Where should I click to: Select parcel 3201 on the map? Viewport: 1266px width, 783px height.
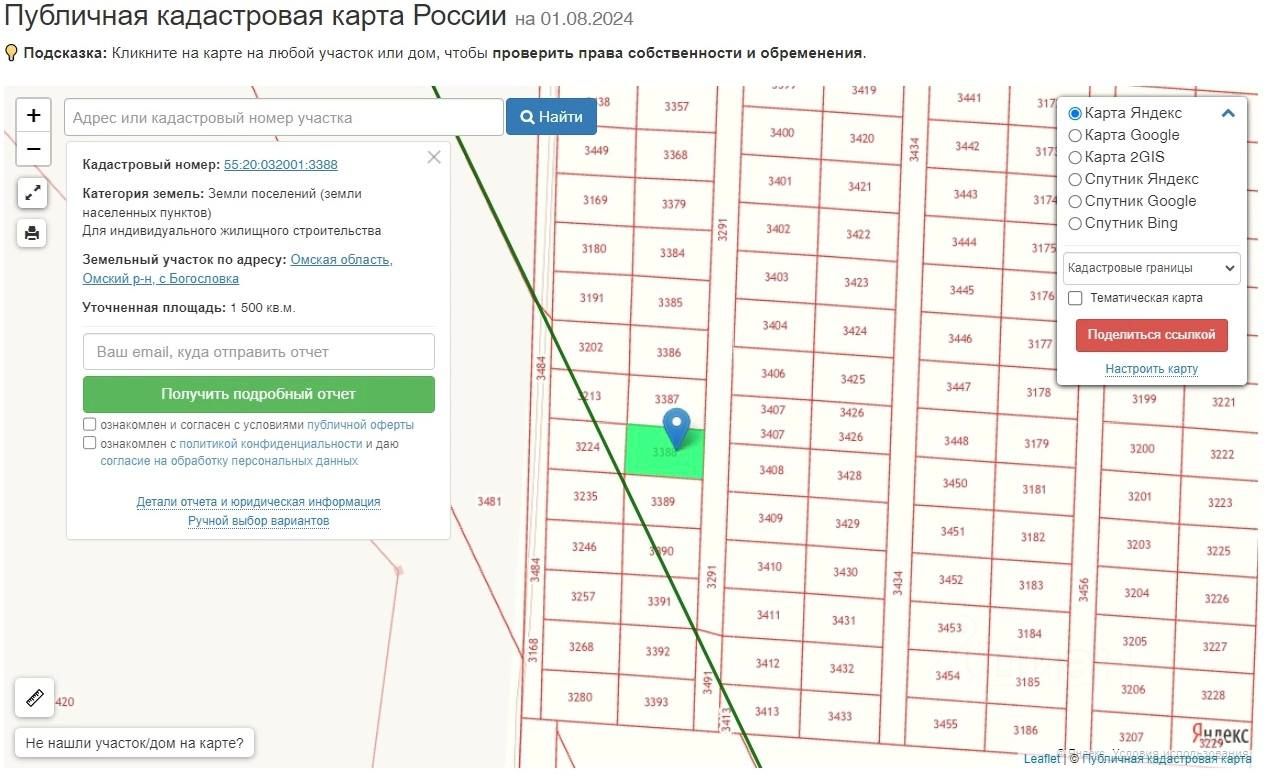click(x=1140, y=496)
